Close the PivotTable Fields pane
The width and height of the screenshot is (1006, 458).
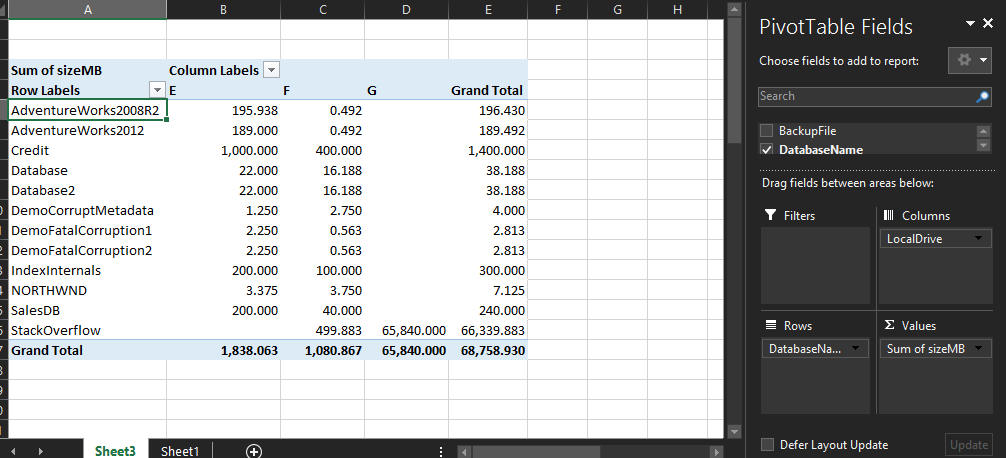click(988, 24)
